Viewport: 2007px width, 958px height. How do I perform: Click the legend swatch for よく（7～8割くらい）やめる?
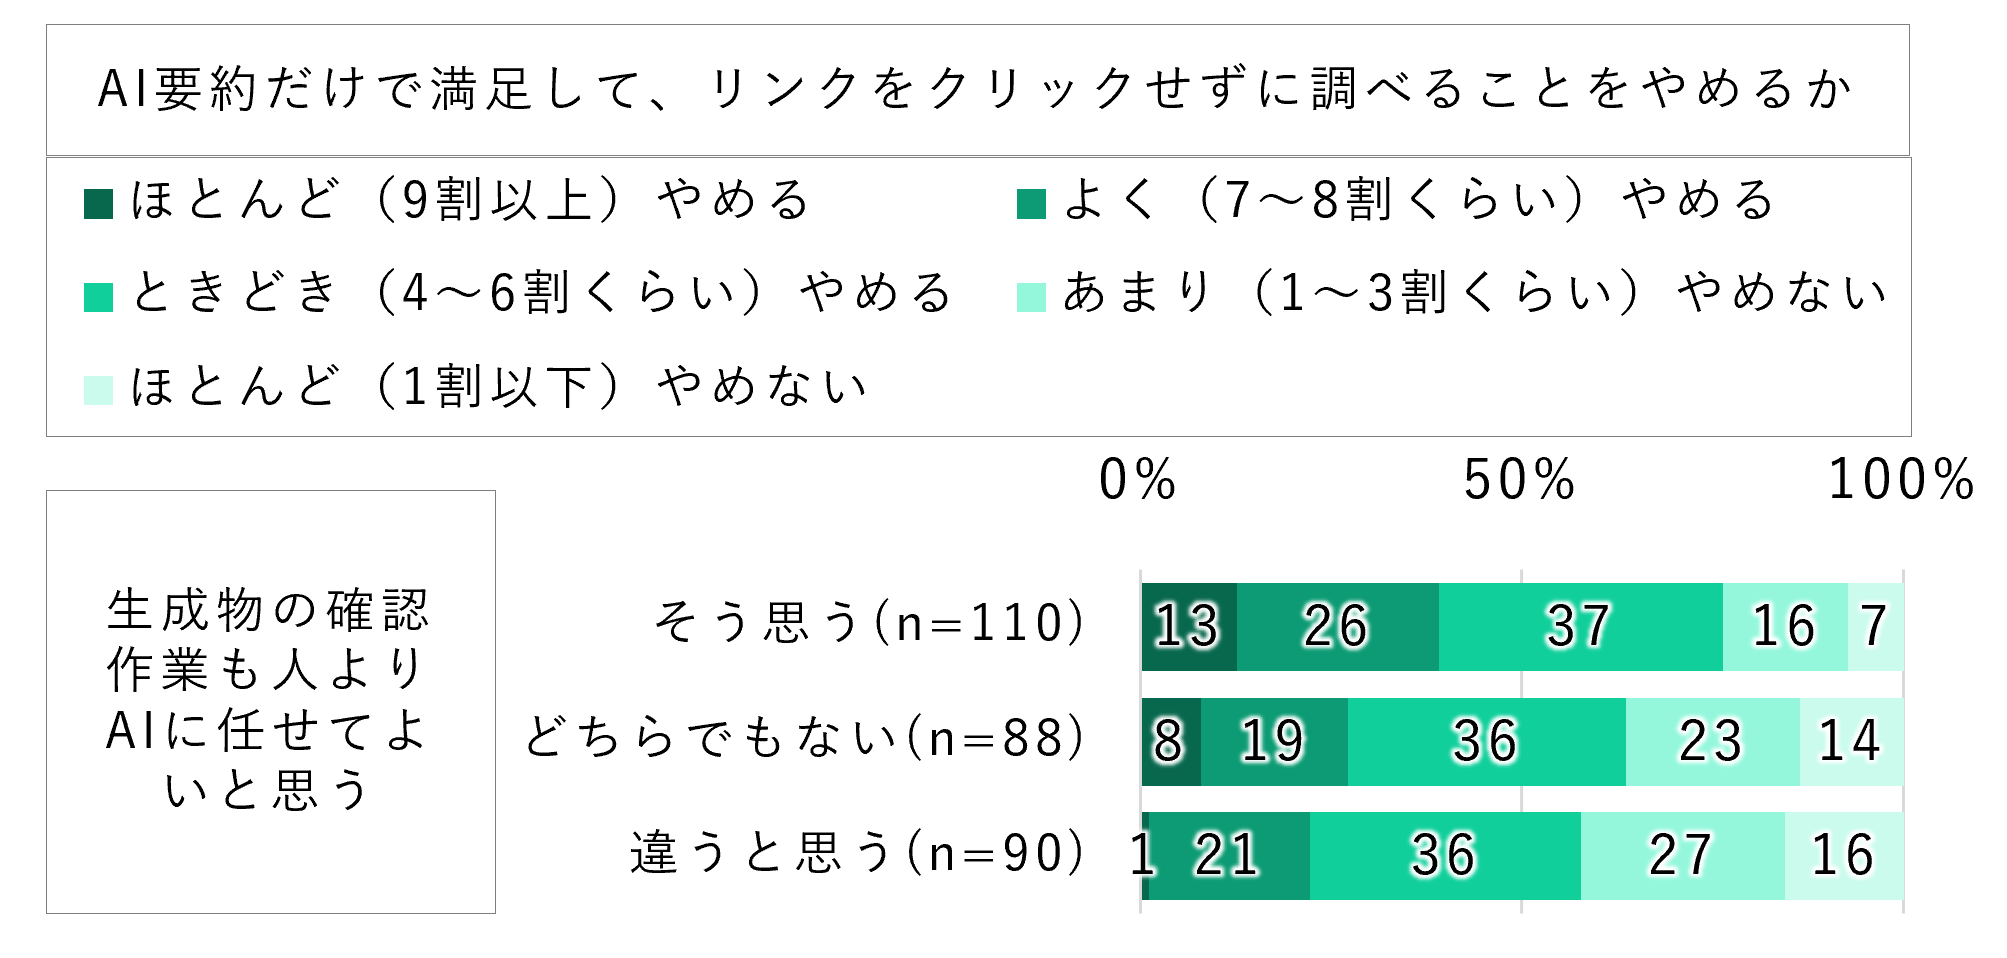(1031, 204)
